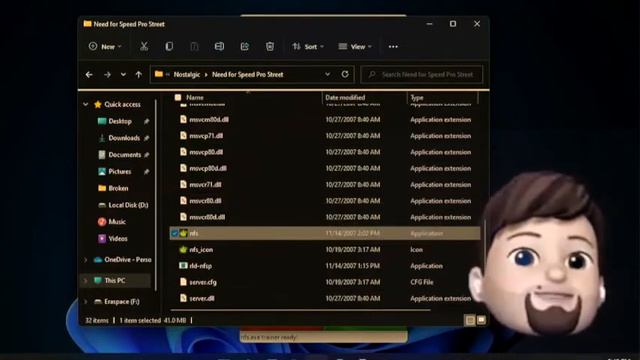Screen dimensions: 640x360
Task: Switch to large thumbnails view icon
Action: (x=481, y=320)
